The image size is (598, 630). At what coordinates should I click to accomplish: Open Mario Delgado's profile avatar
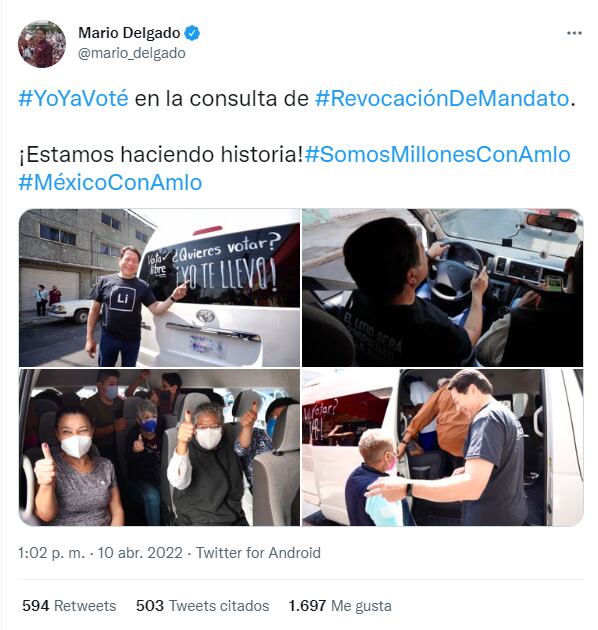click(42, 44)
